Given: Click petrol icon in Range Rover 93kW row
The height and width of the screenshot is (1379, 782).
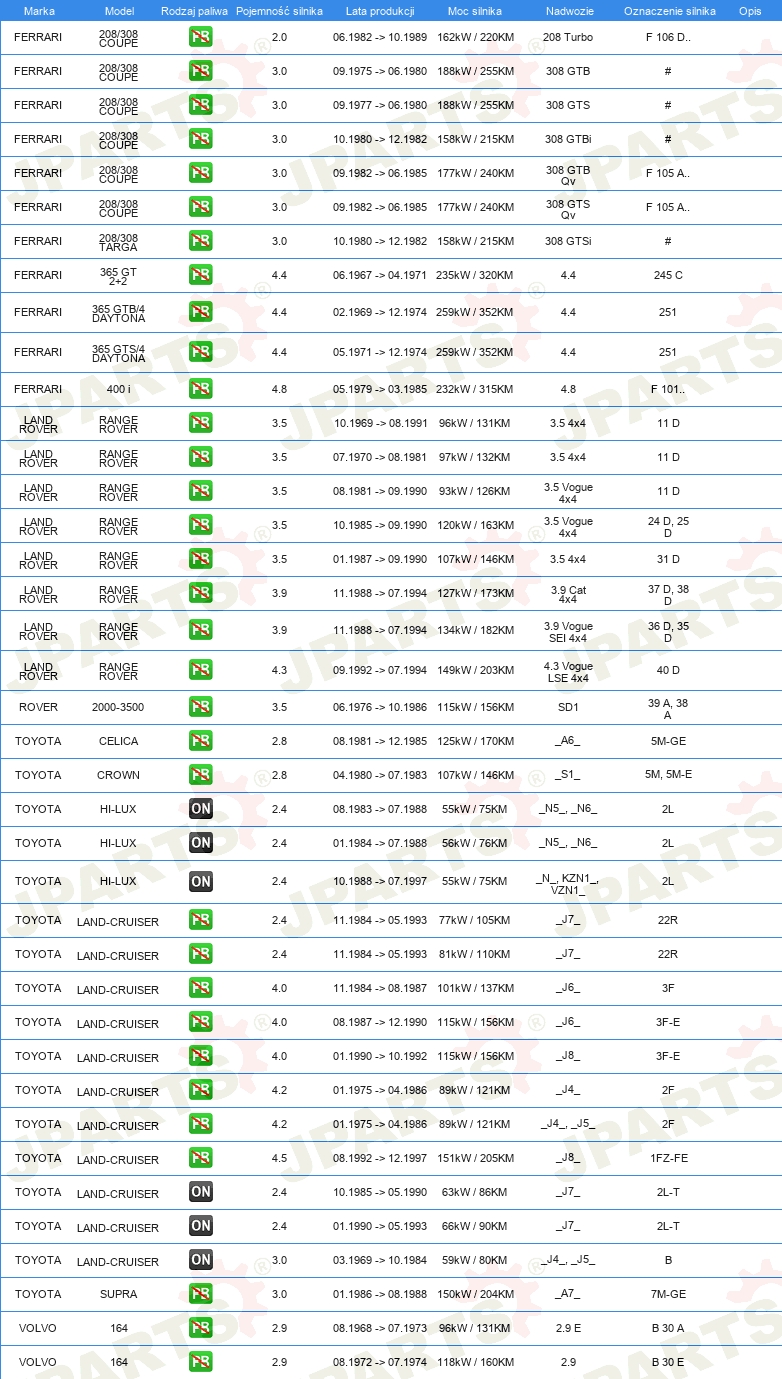Looking at the screenshot, I should 201,491.
